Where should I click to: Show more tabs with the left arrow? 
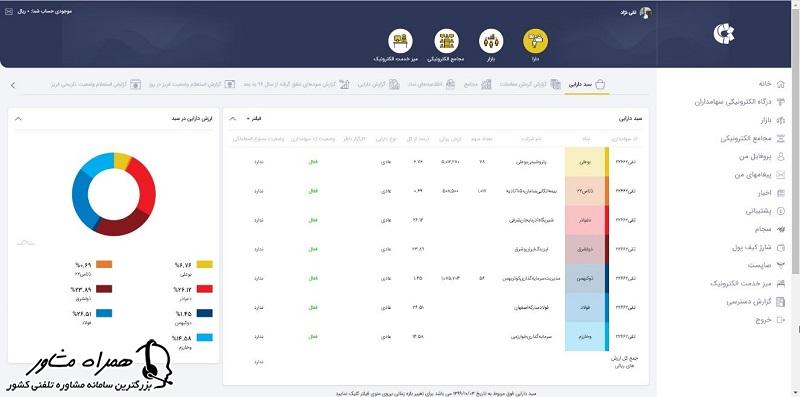[x=13, y=85]
